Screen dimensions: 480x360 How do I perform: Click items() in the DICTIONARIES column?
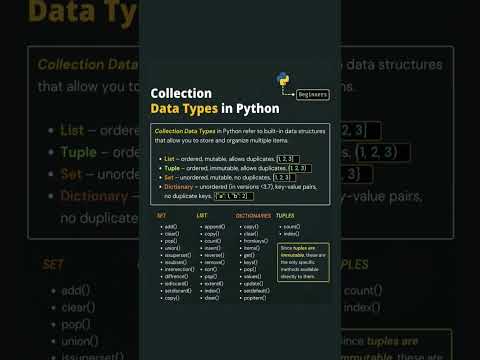pos(251,248)
